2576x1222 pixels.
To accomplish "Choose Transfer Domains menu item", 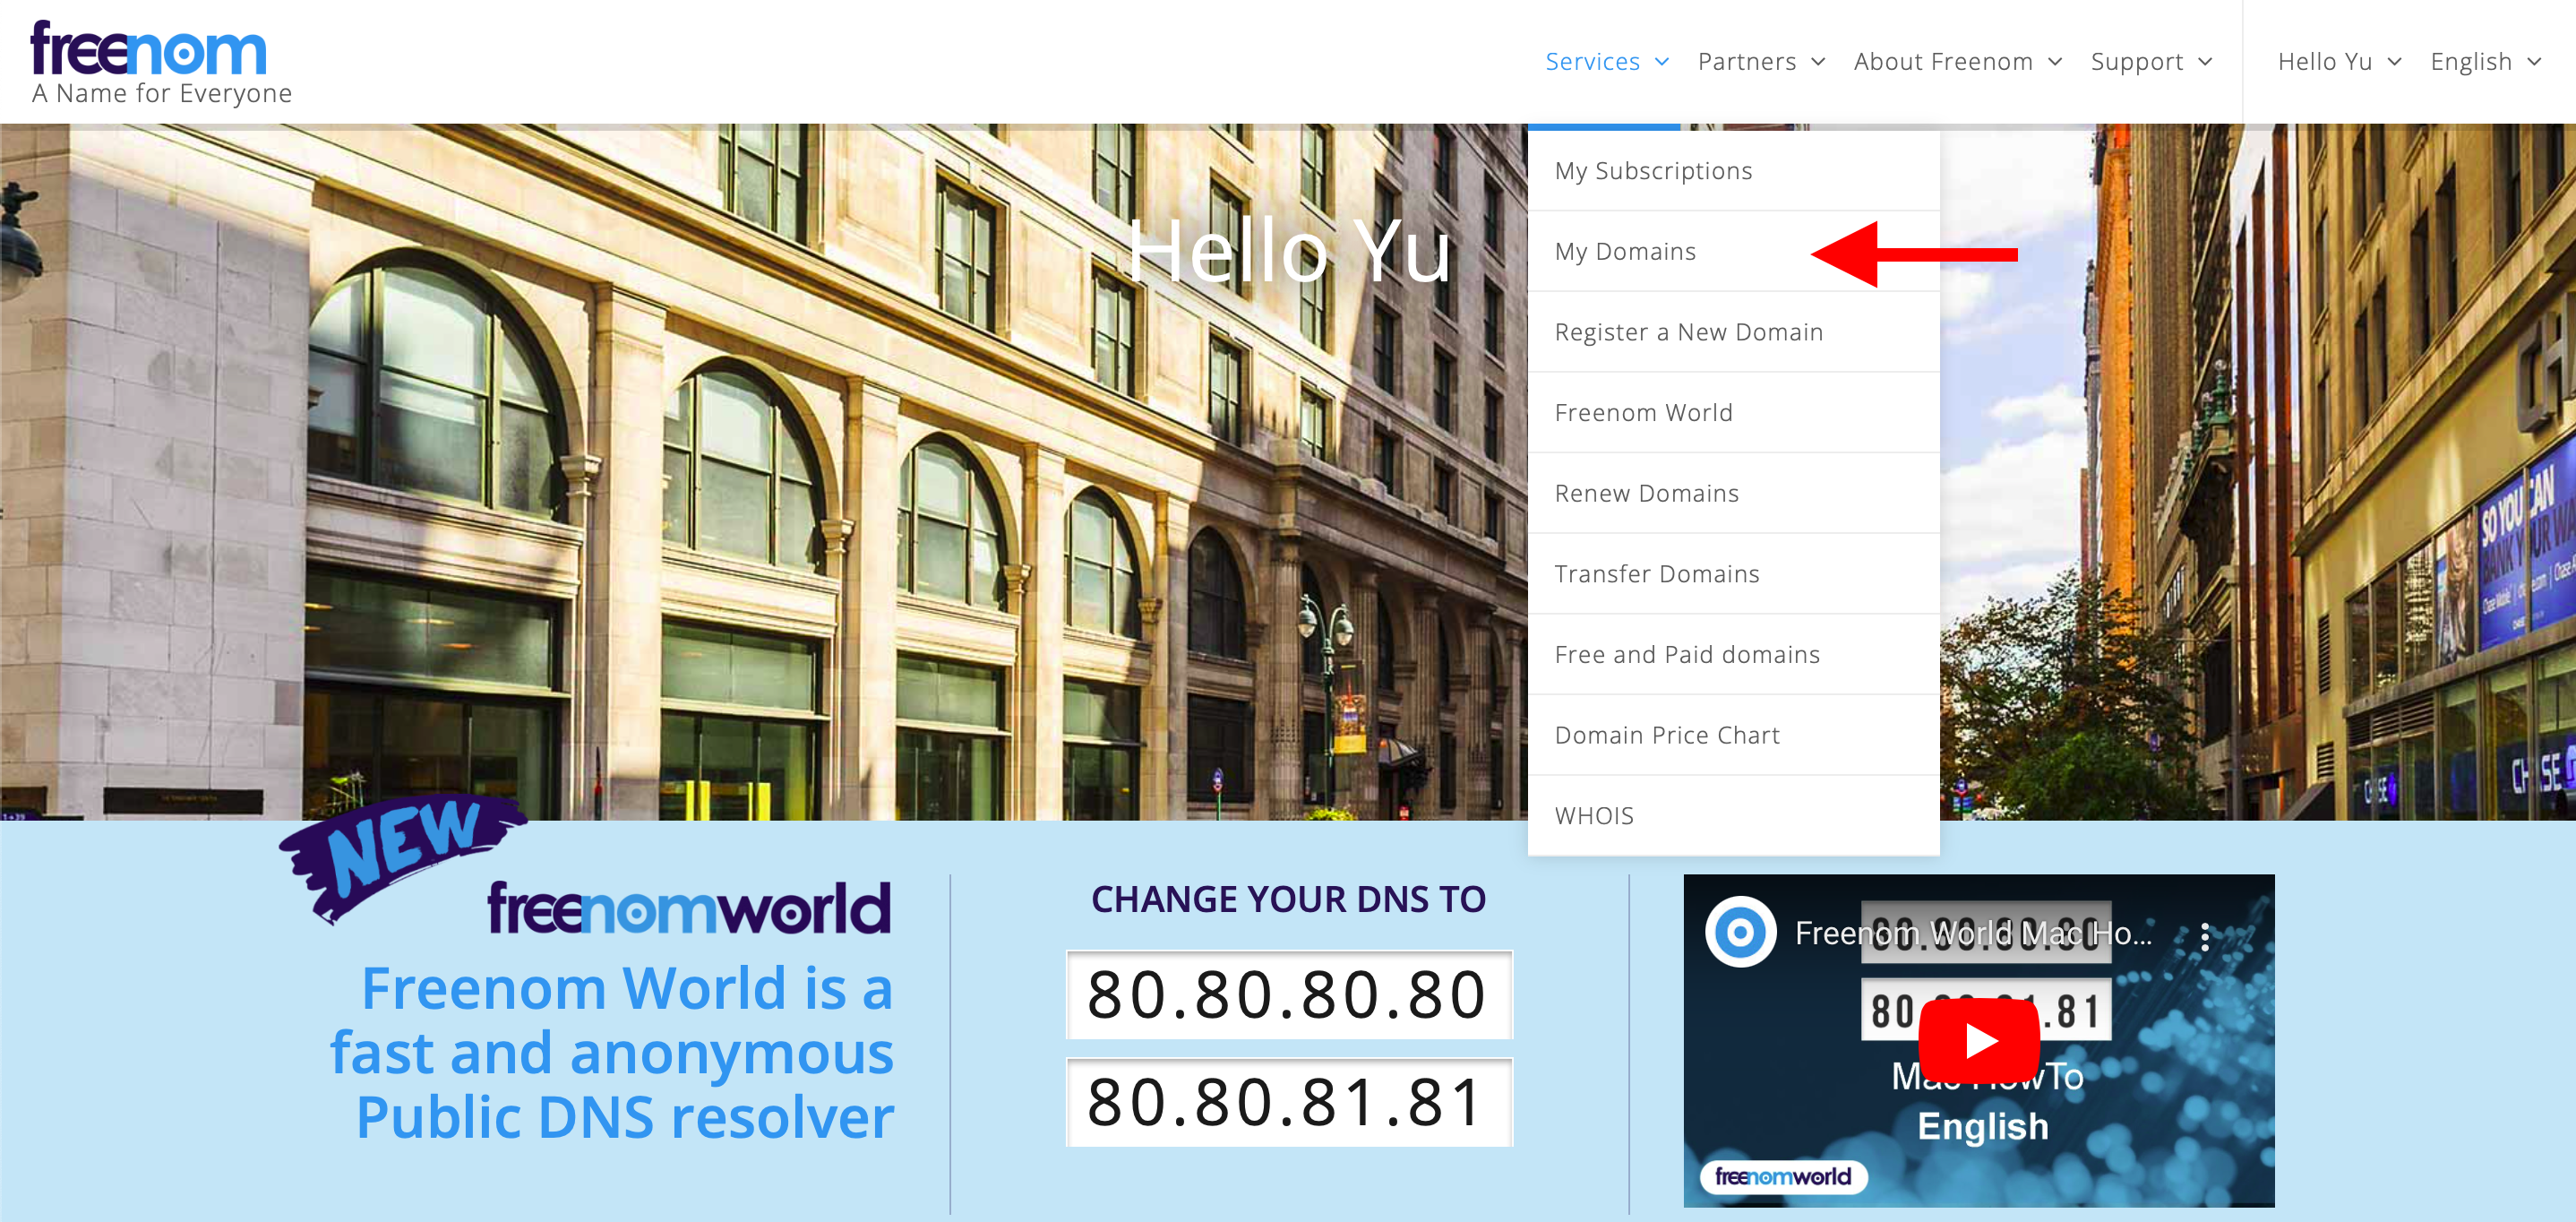I will pos(1733,574).
